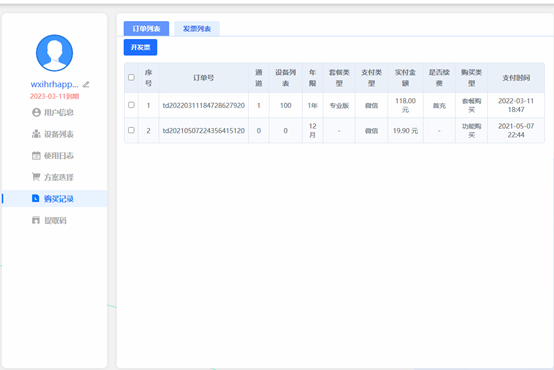Screen dimensions: 554x370
Task: Check the box for order row 1
Action: [x=131, y=105]
